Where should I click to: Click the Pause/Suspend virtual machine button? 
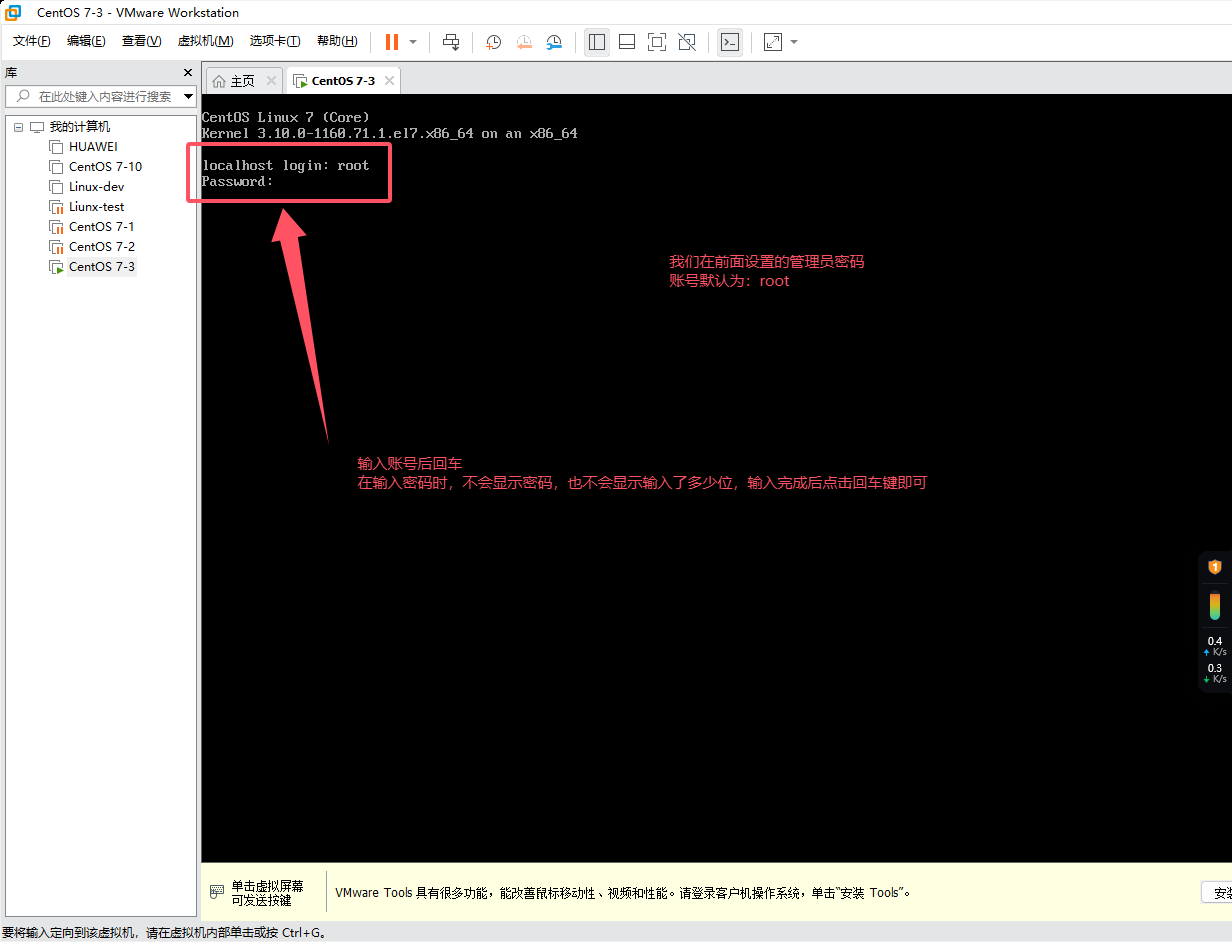click(392, 42)
